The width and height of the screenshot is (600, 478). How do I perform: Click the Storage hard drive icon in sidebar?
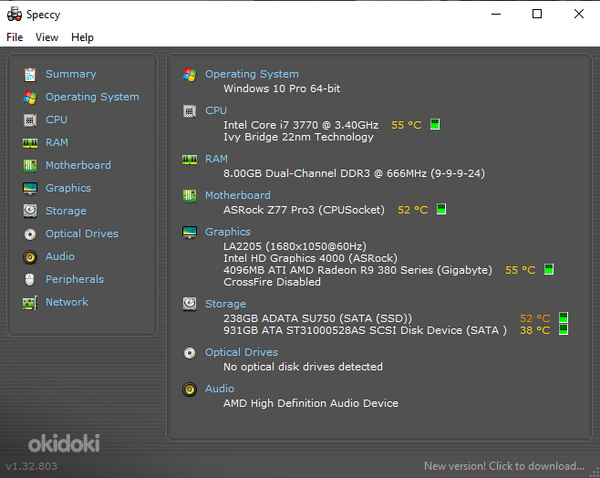[30, 211]
